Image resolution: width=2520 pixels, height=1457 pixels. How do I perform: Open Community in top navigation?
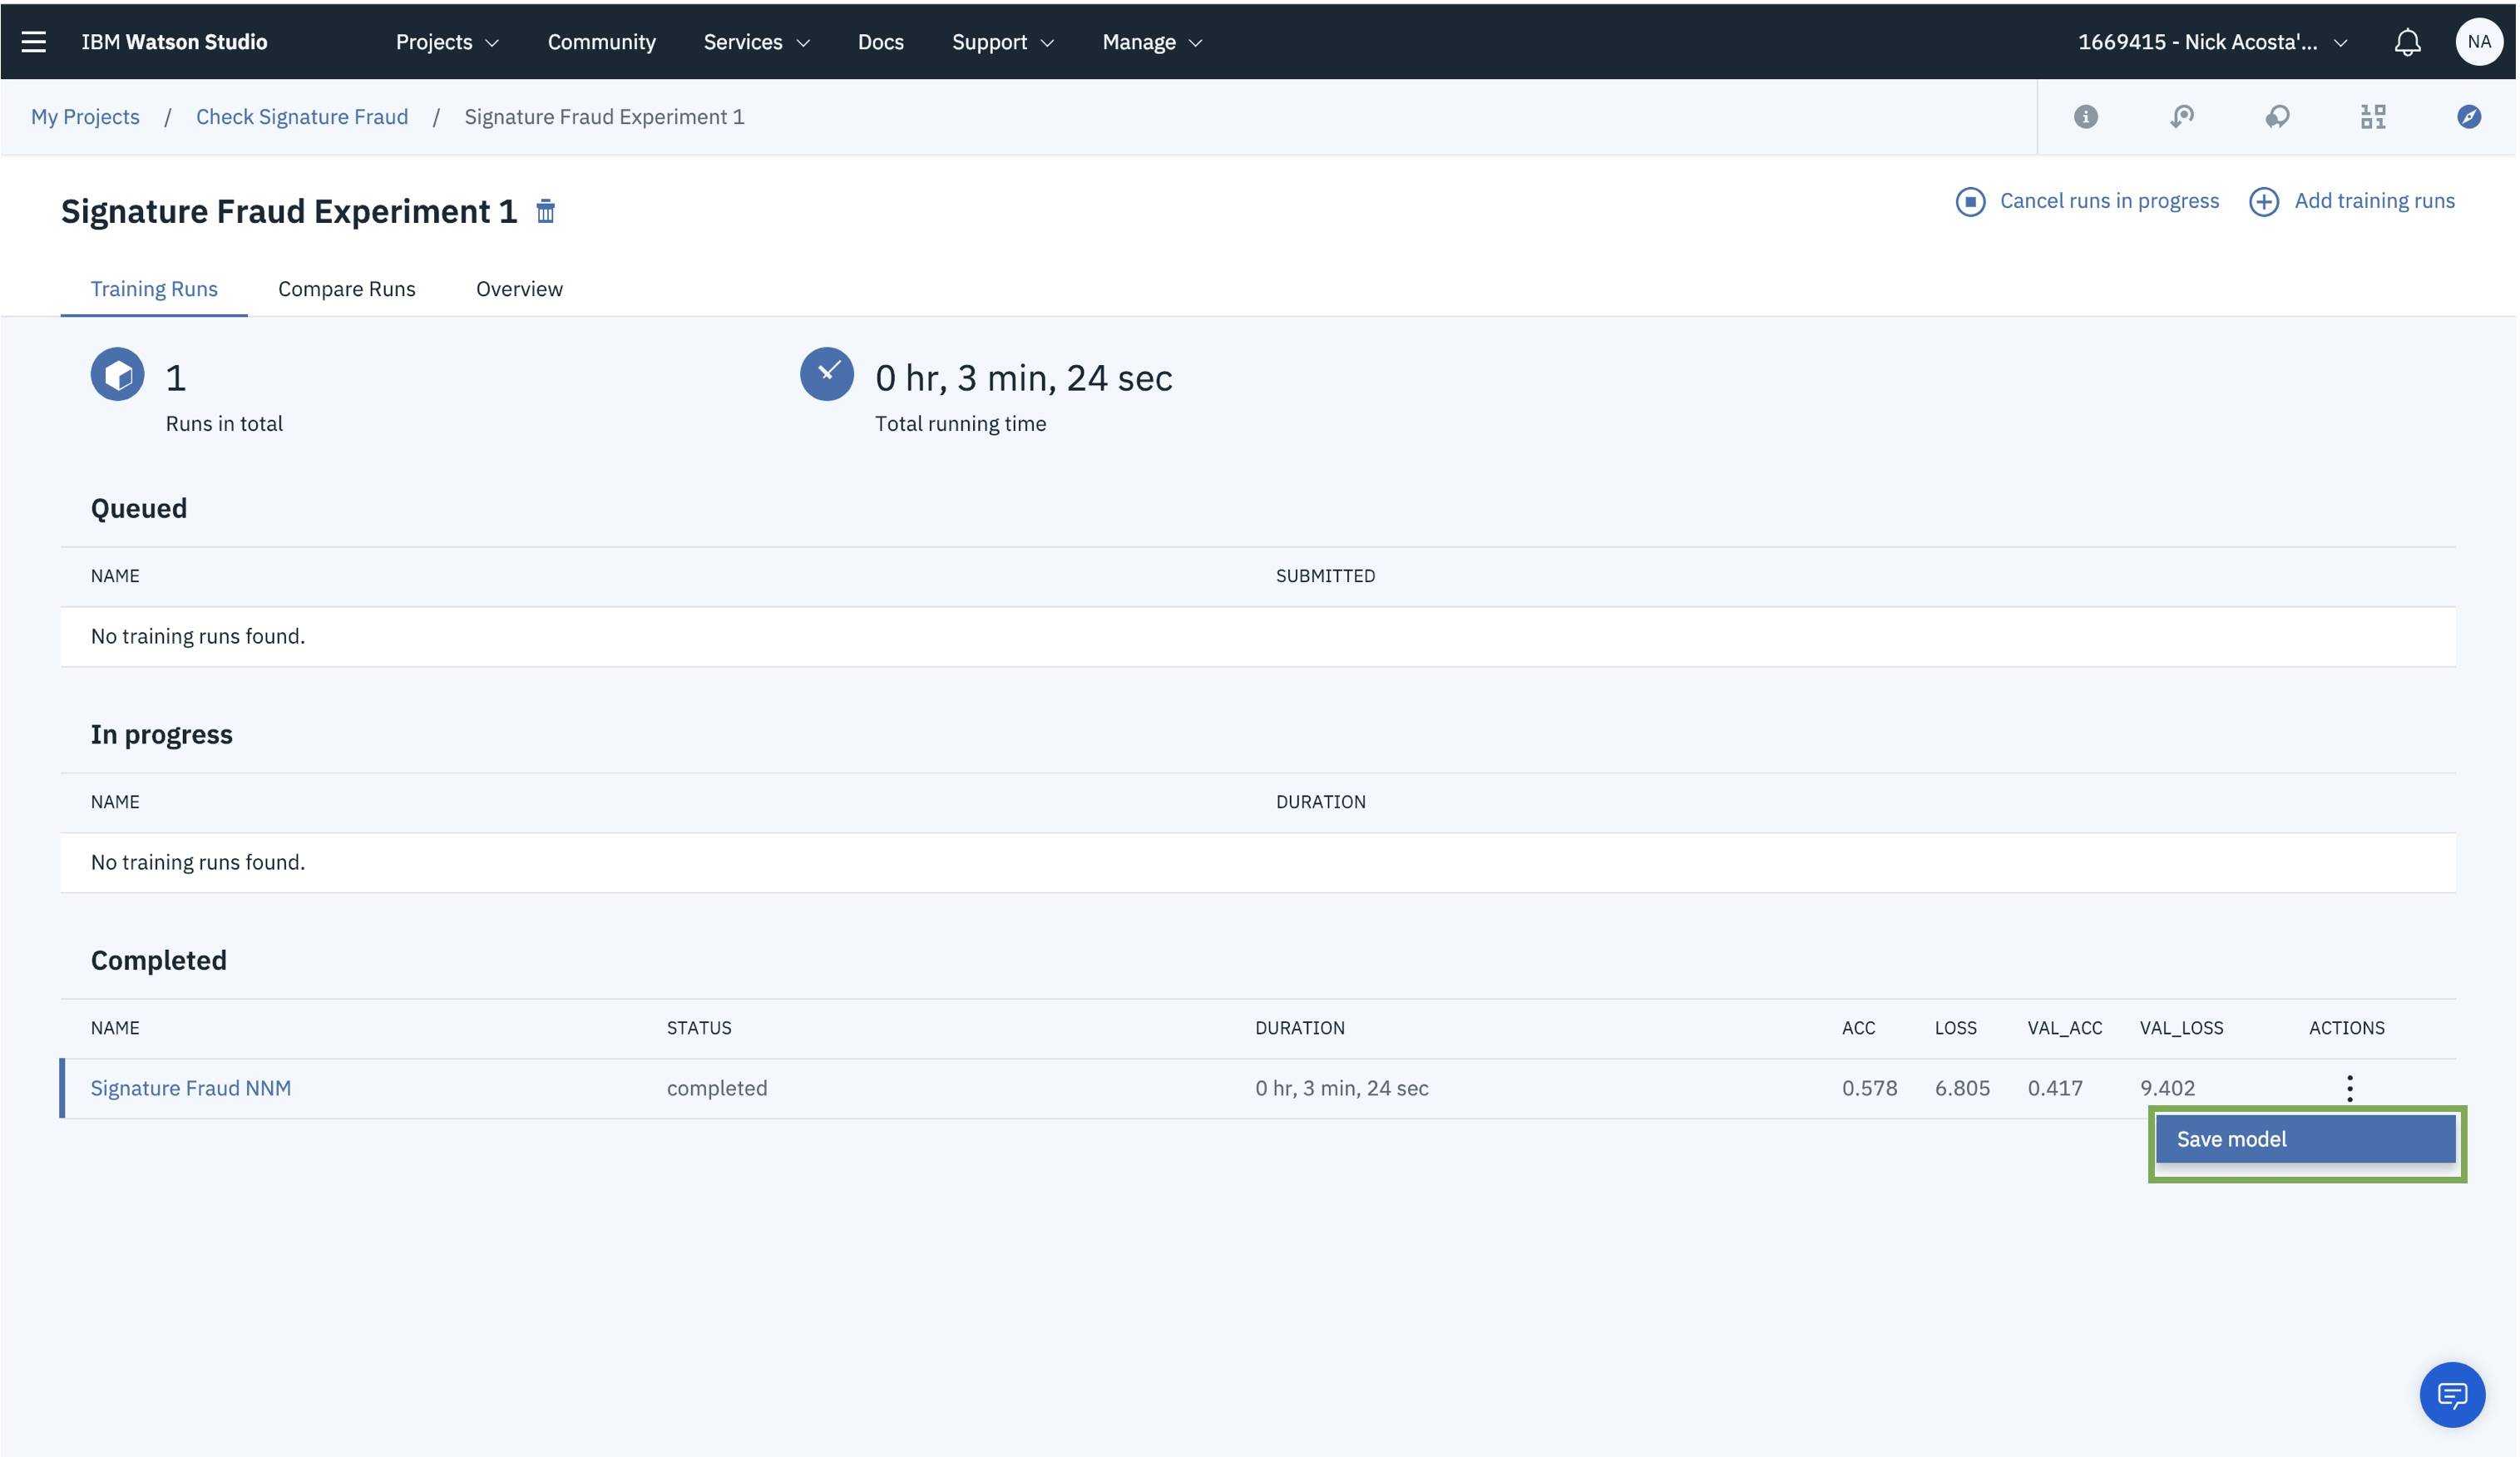click(x=601, y=42)
